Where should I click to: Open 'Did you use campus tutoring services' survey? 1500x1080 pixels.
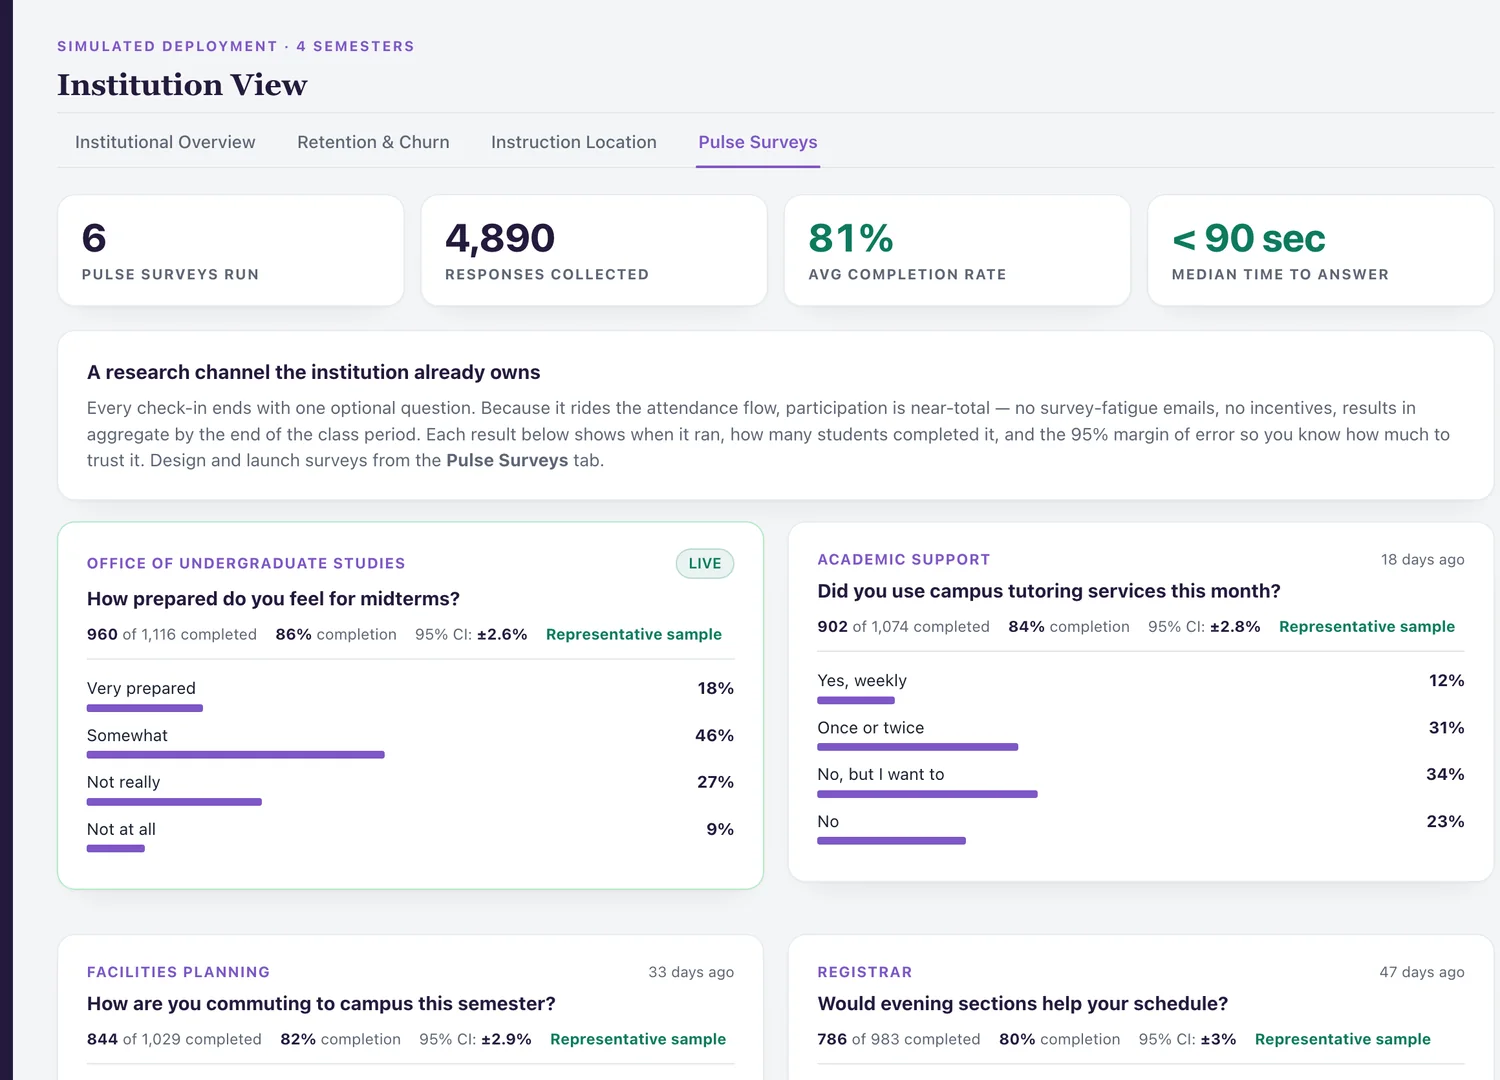tap(1049, 591)
